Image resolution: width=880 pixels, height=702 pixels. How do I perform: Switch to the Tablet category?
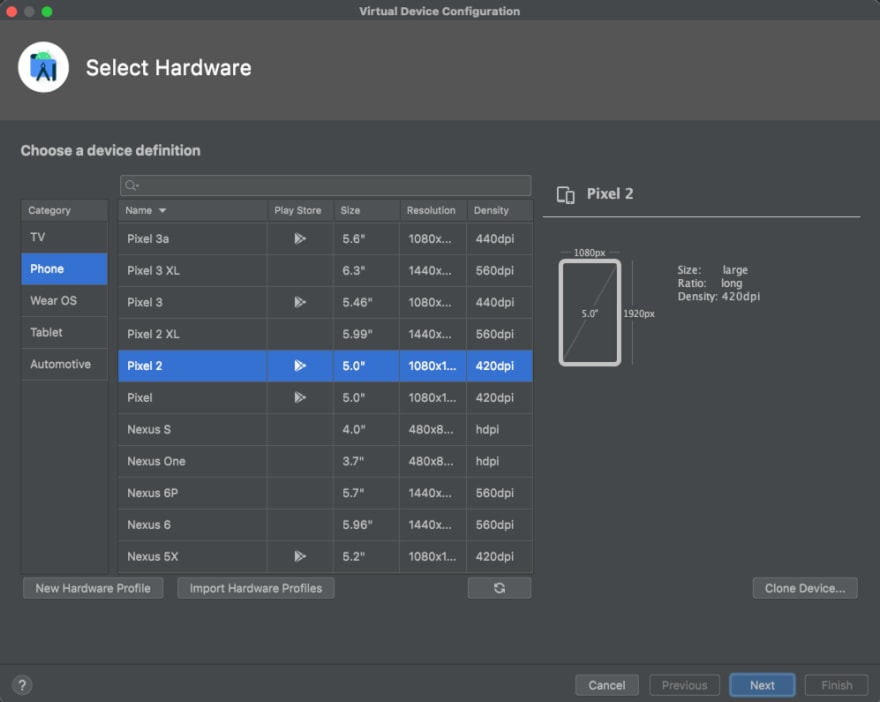click(x=64, y=332)
